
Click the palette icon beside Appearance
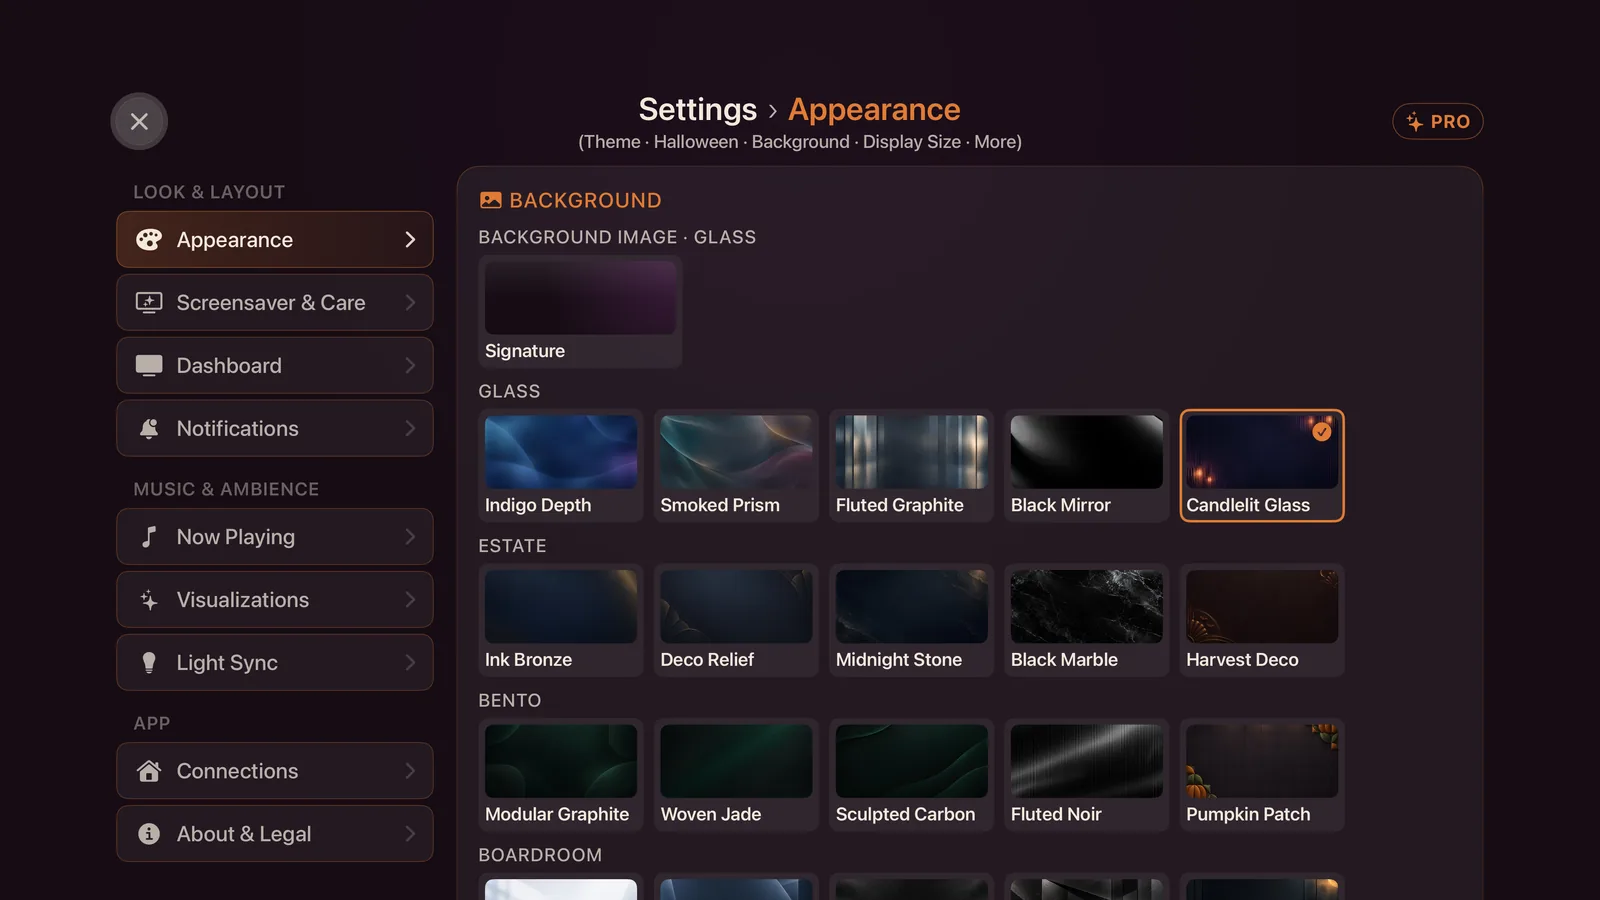pyautogui.click(x=149, y=240)
